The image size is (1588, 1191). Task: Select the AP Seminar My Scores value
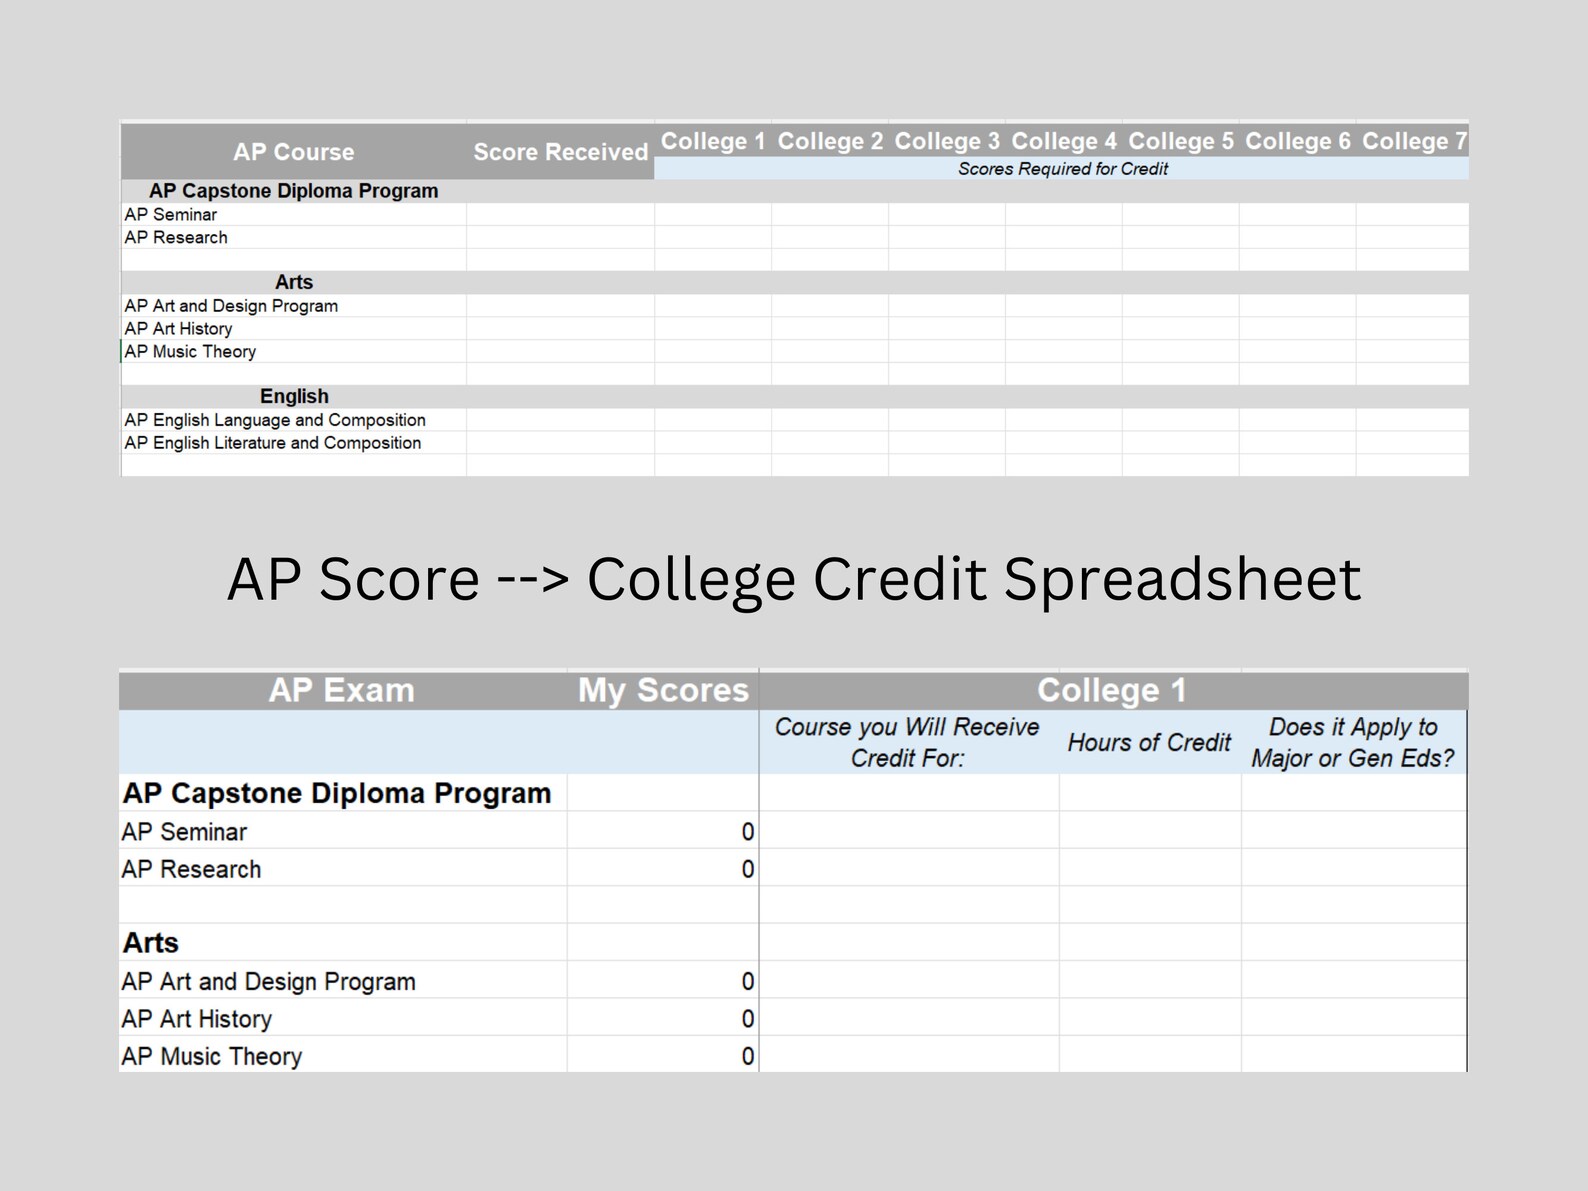[663, 831]
